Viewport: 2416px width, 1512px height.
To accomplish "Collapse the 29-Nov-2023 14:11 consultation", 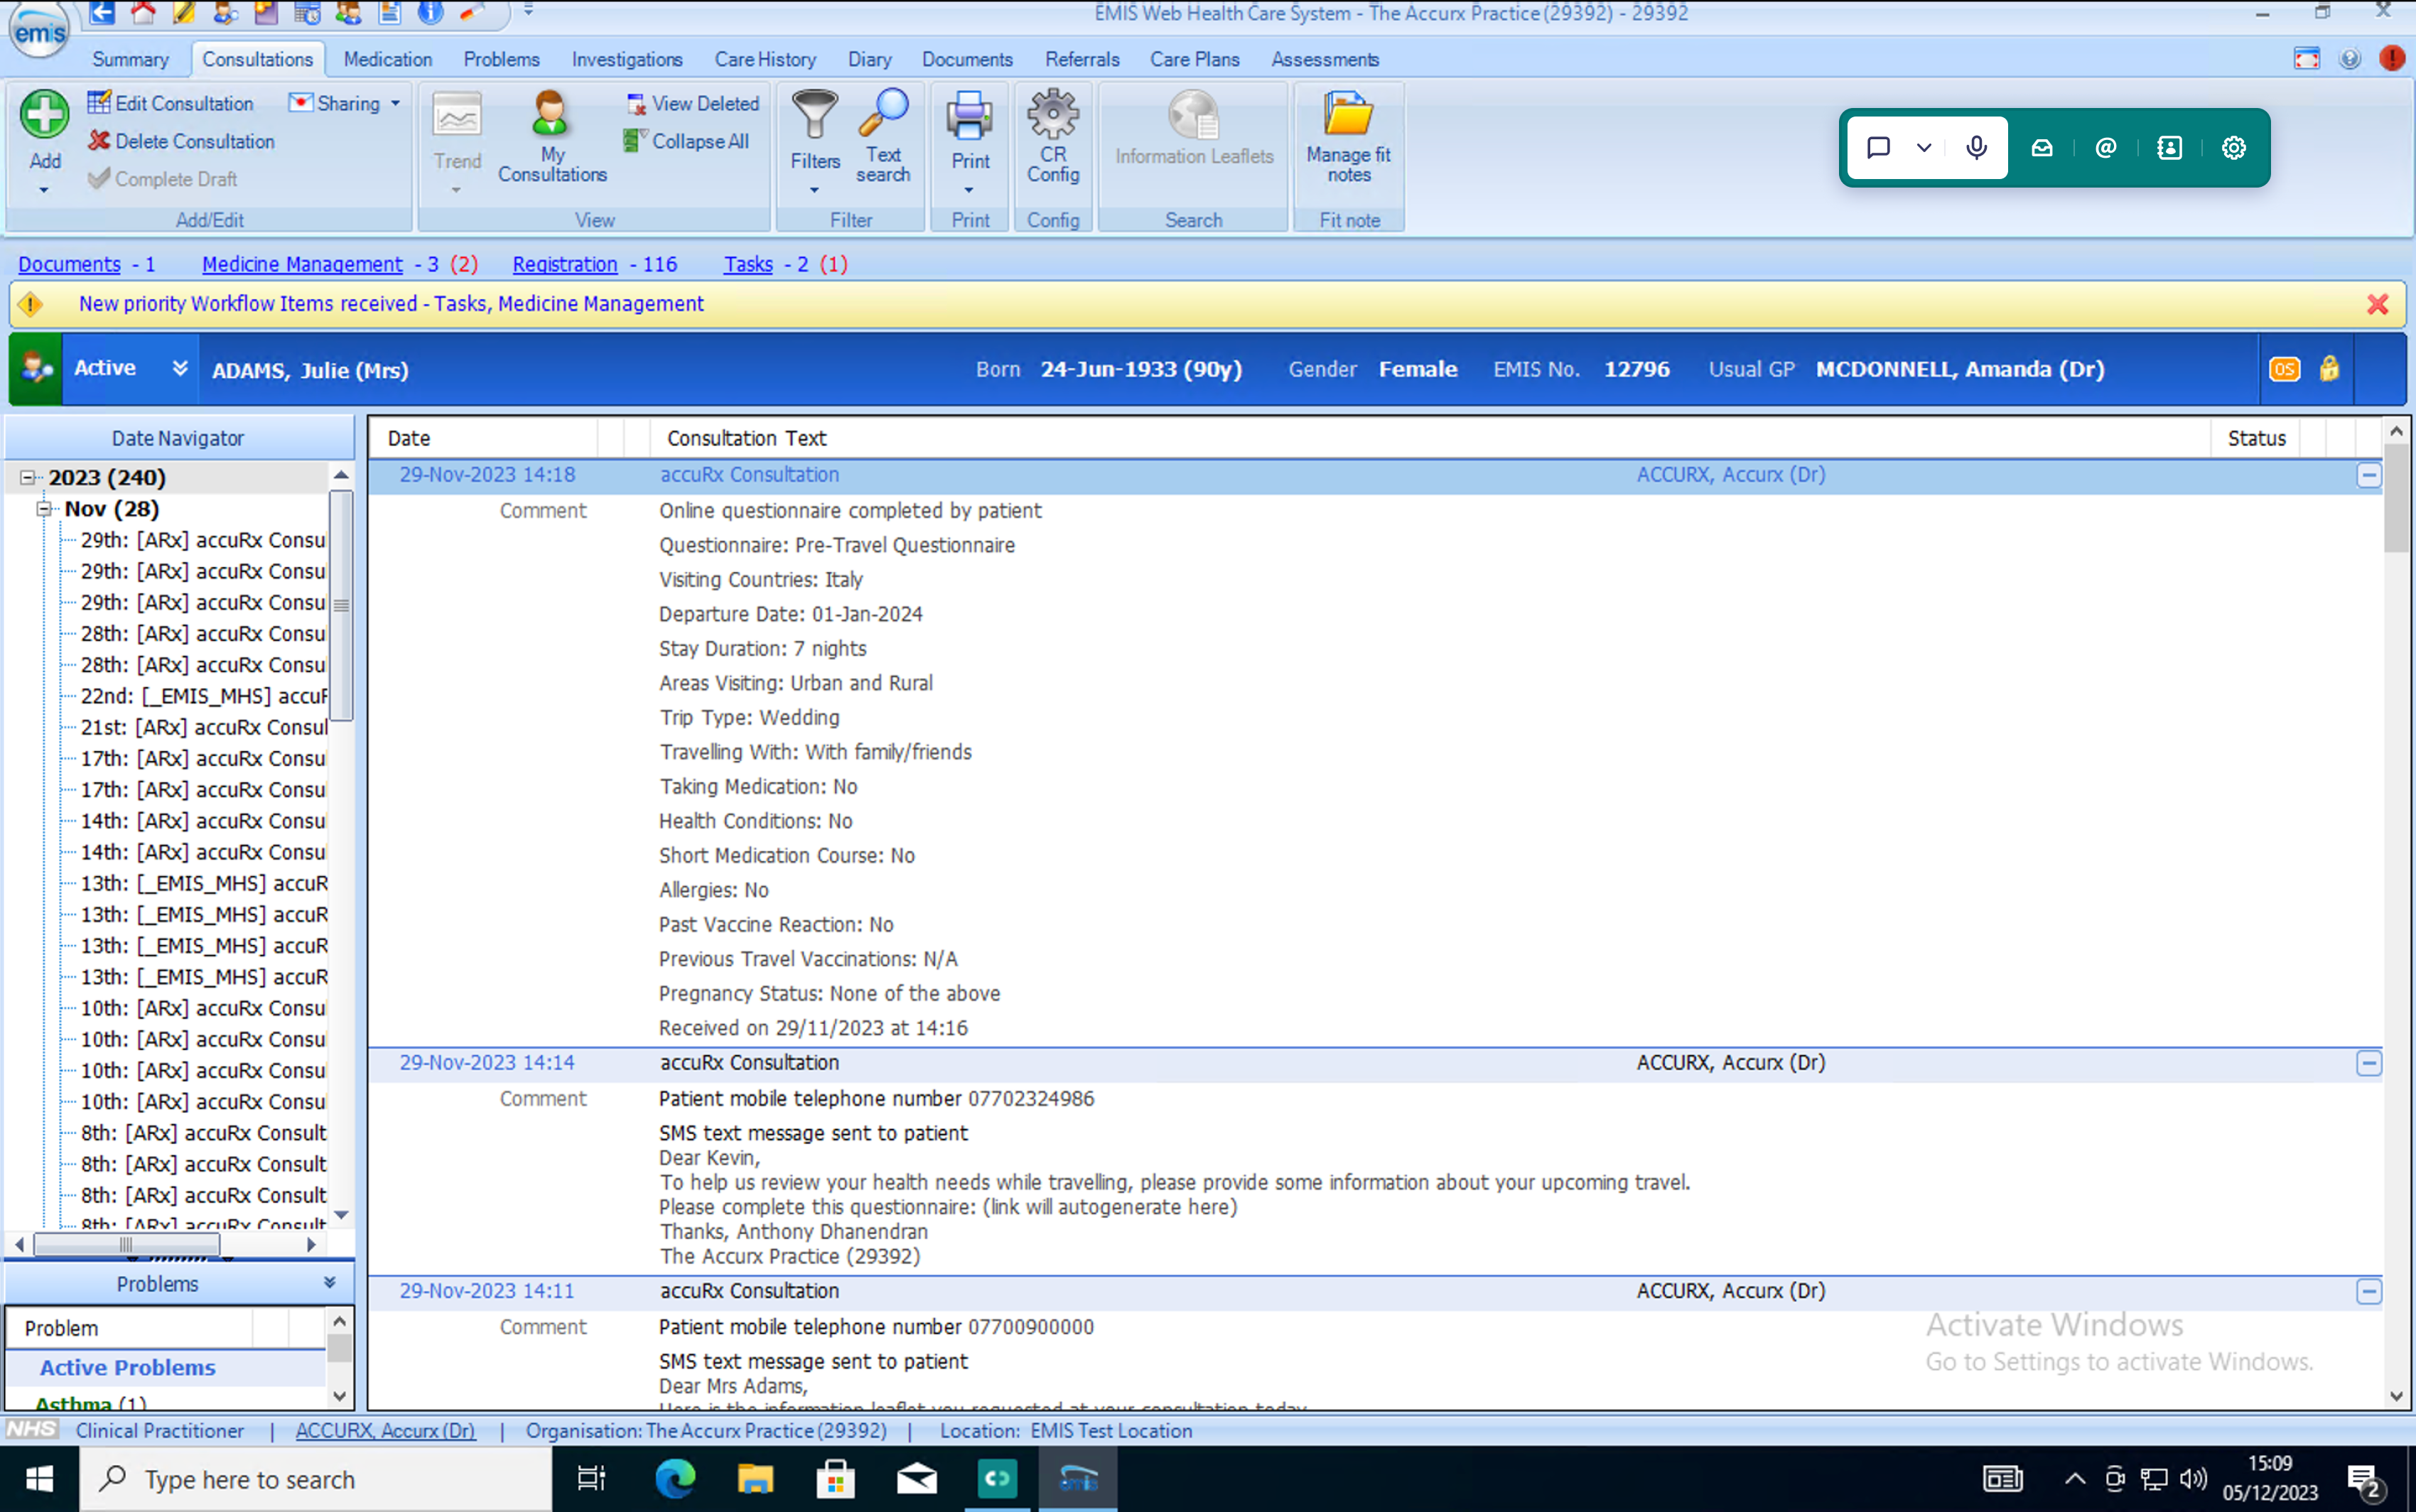I will (x=2369, y=1291).
